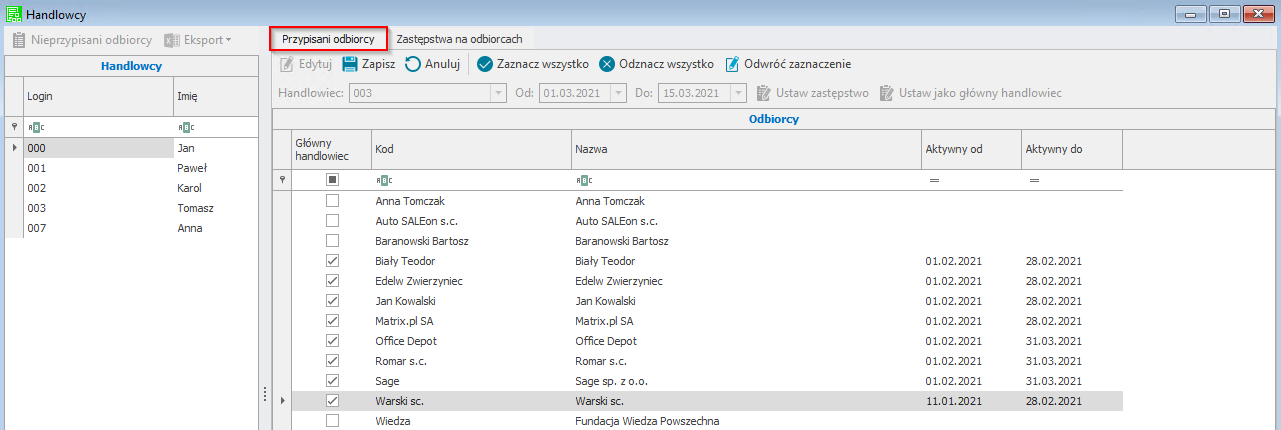Click the Zapisz save disk icon

[350, 64]
